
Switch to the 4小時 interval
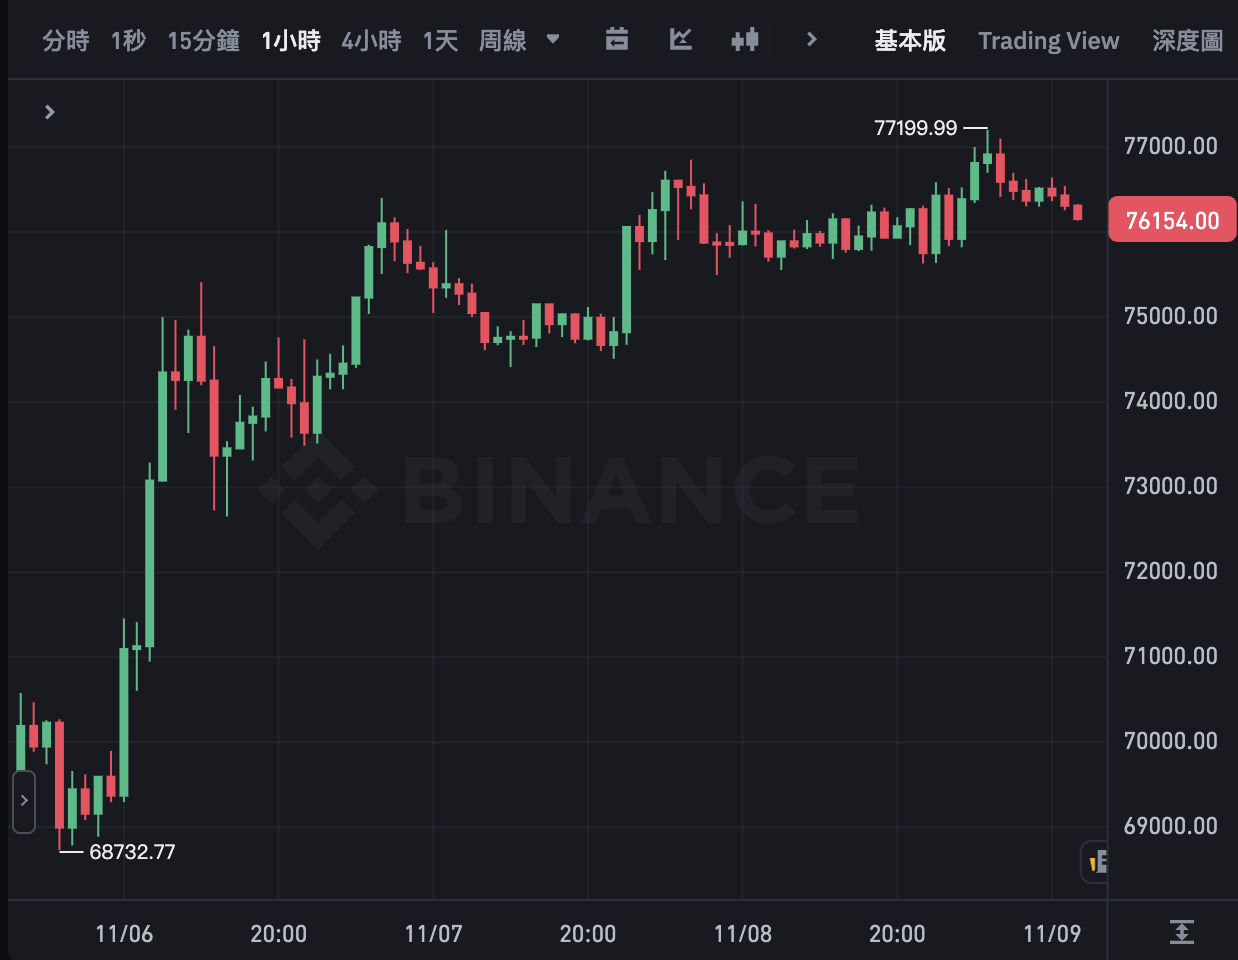point(371,41)
